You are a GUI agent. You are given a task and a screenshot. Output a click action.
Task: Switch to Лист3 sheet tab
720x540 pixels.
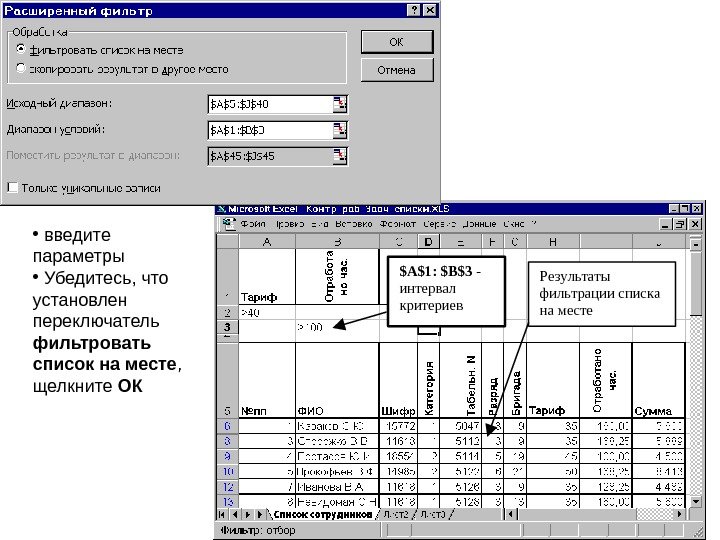[x=433, y=514]
